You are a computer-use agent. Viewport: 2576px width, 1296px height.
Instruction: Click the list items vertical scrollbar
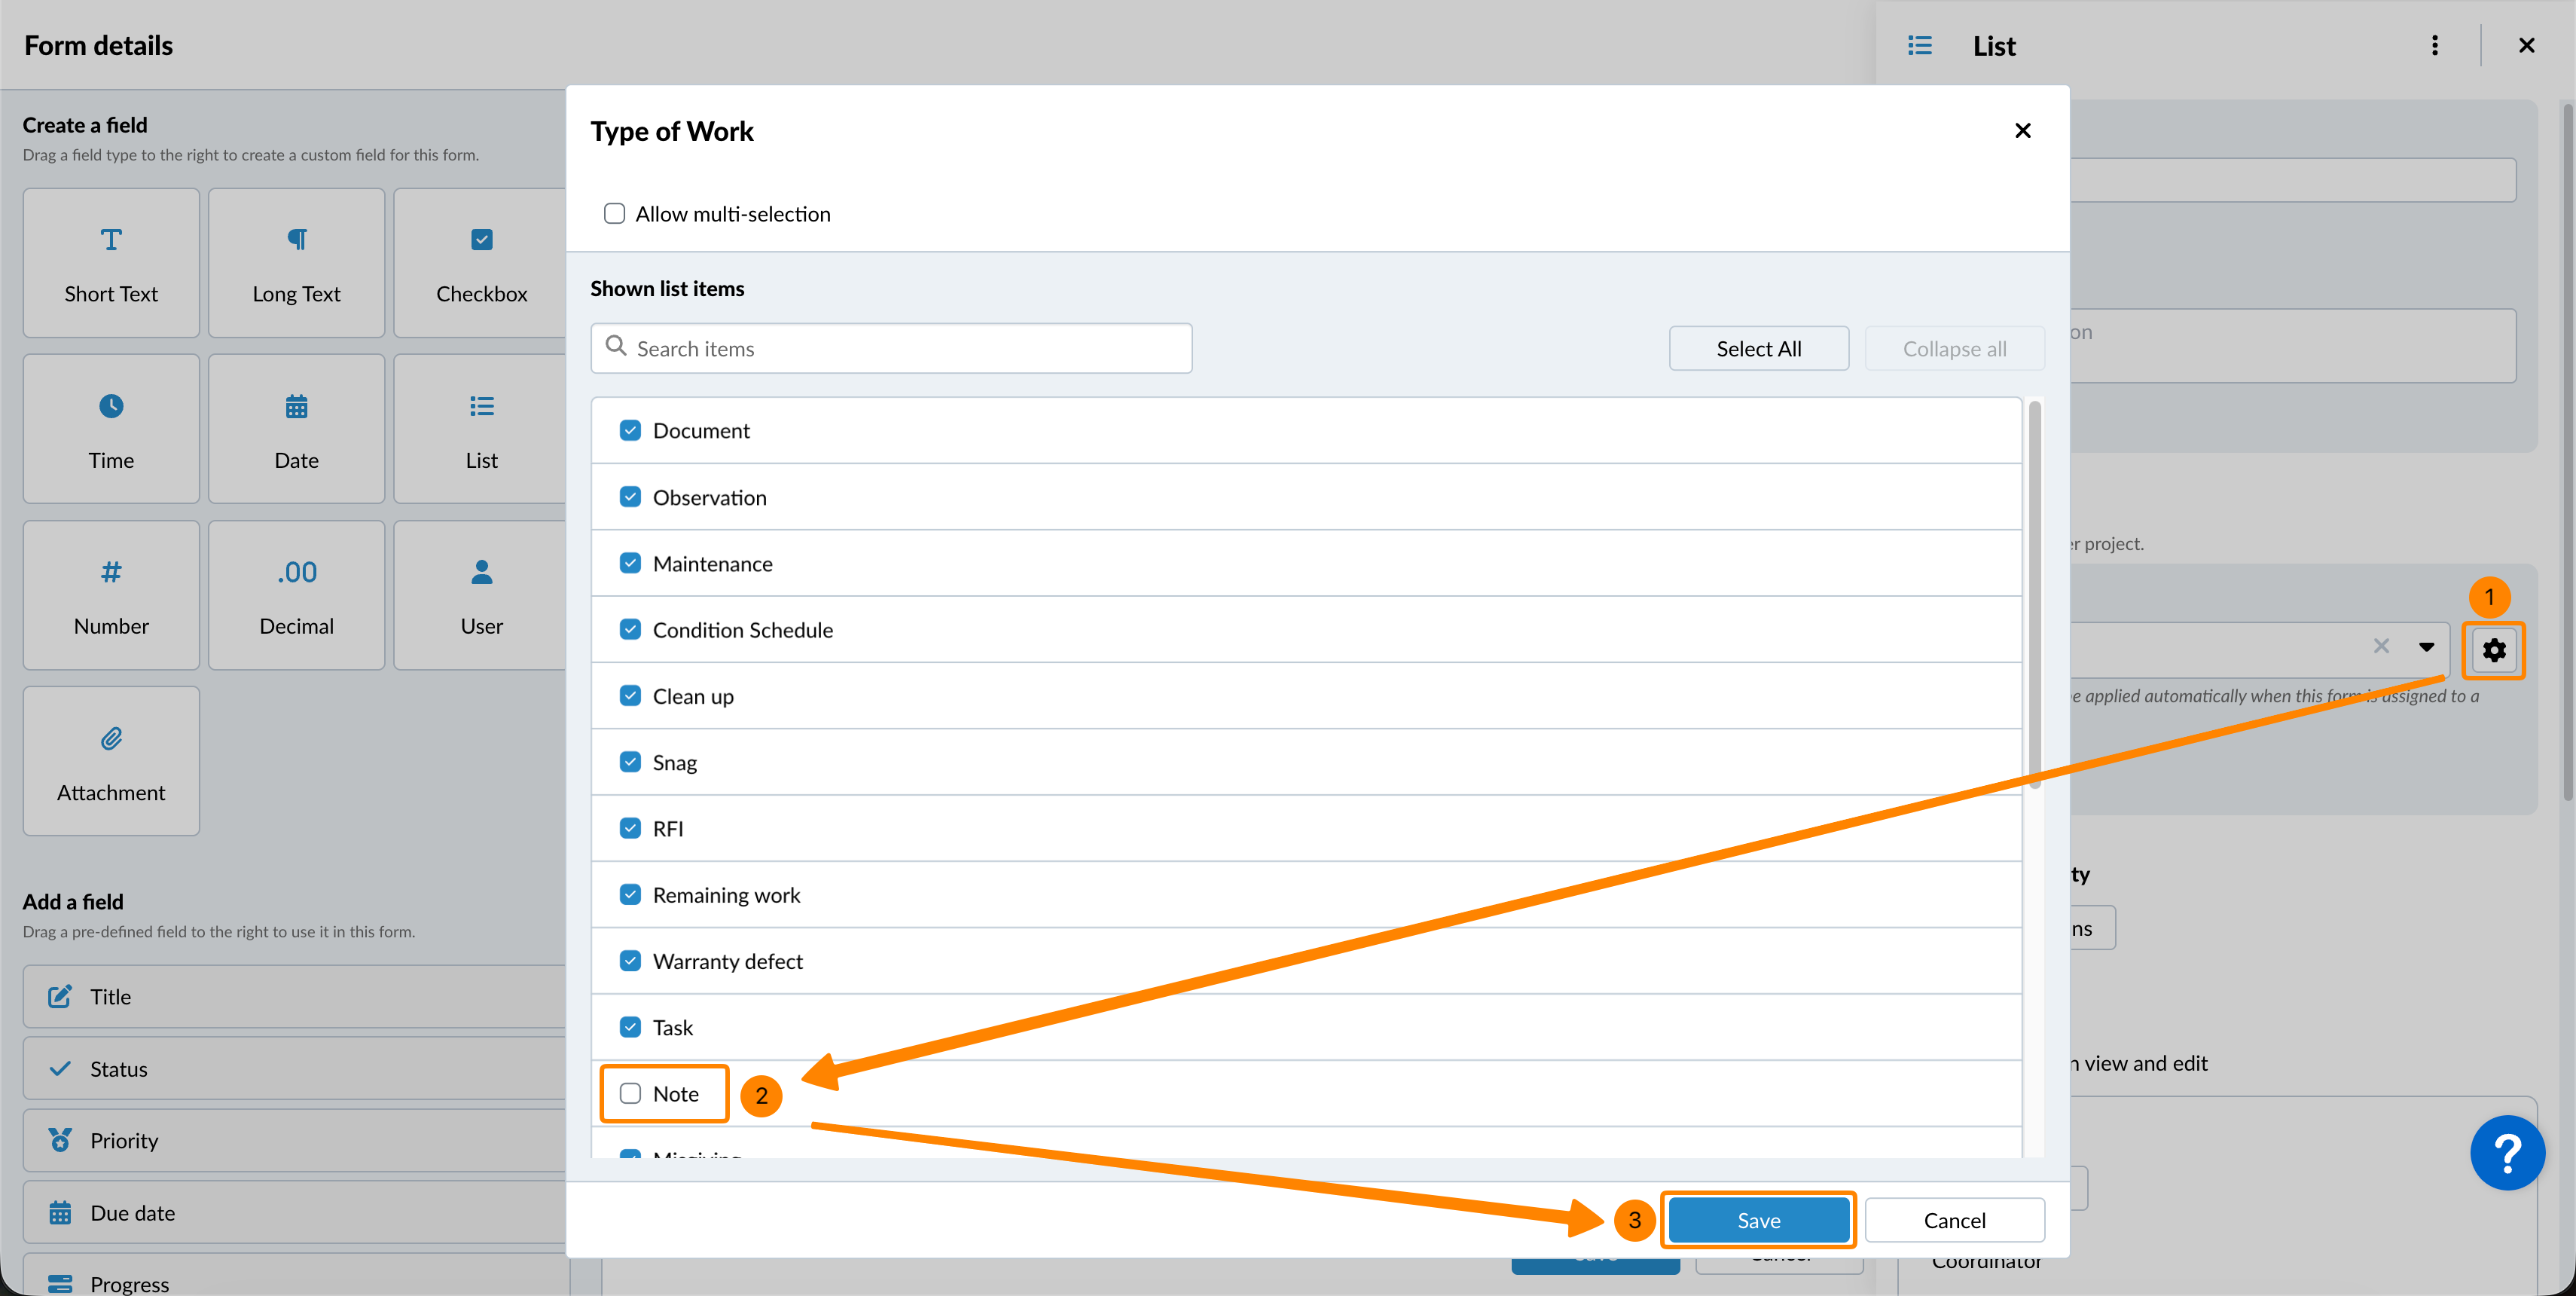(x=2034, y=596)
